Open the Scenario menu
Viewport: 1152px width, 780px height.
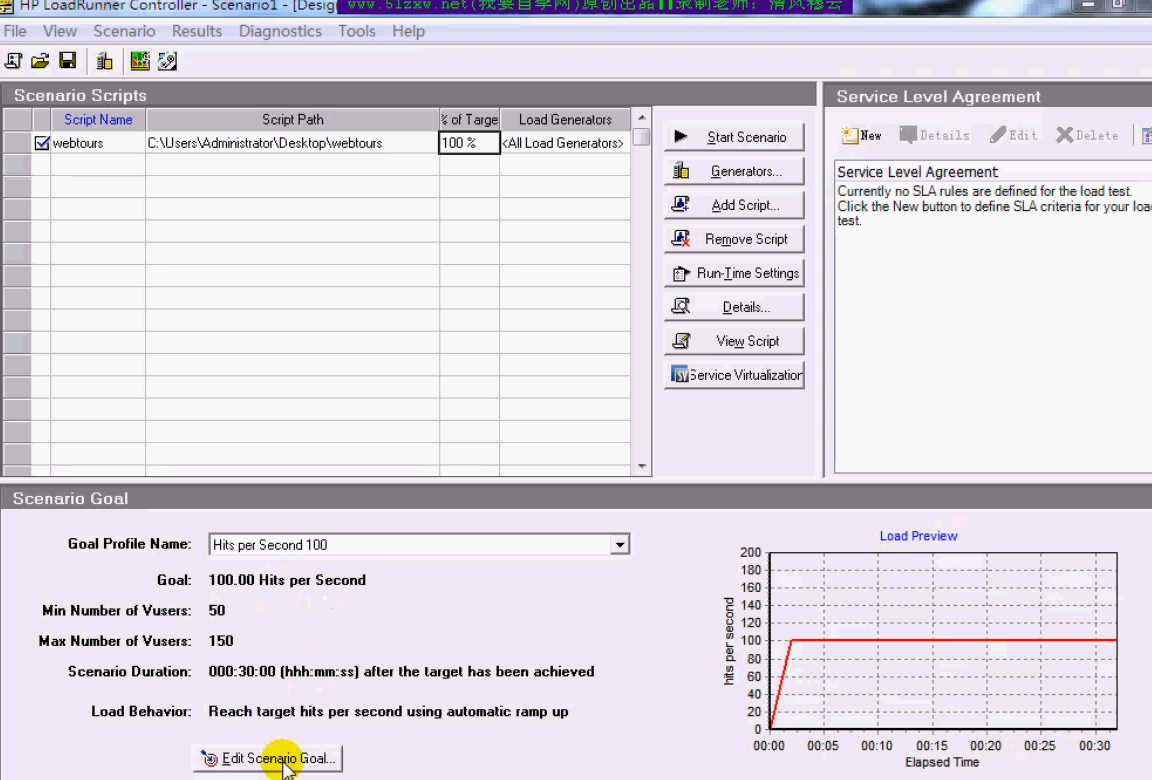[x=124, y=31]
